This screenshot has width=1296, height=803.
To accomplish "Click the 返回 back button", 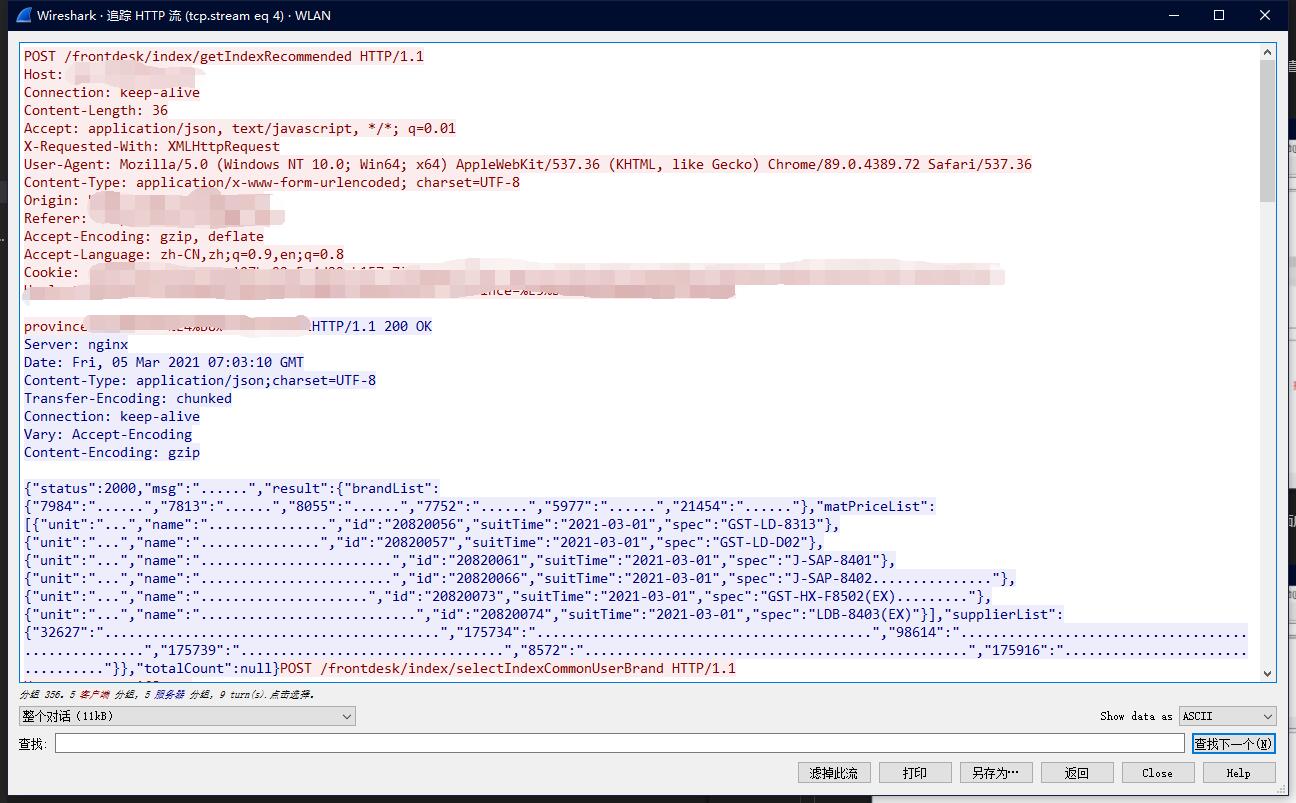I will 1077,773.
